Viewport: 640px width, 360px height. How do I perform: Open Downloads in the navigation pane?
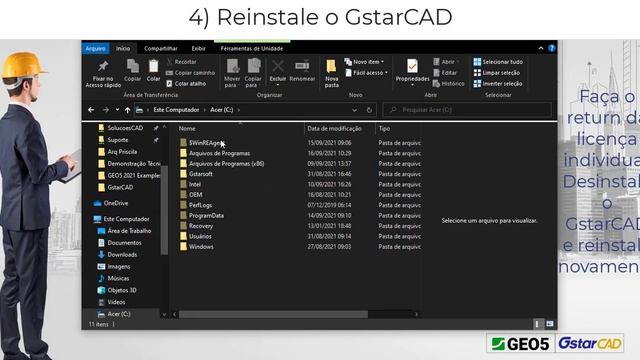[x=122, y=254]
